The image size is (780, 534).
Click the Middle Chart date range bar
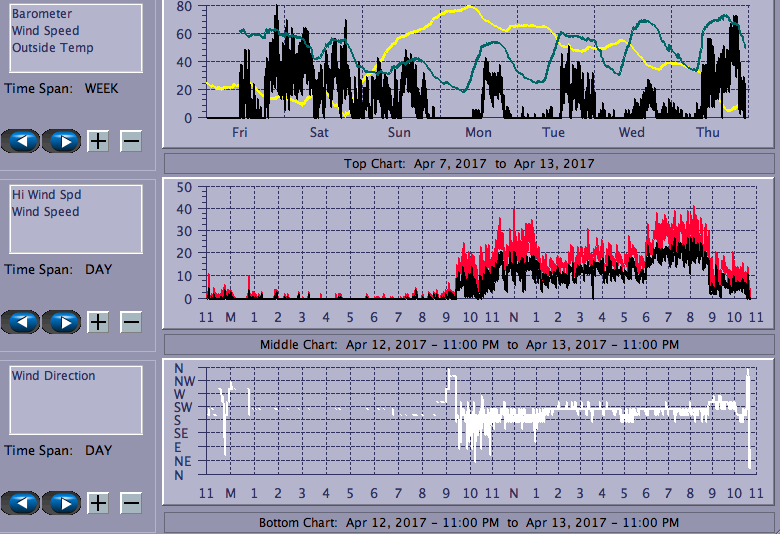coord(468,344)
